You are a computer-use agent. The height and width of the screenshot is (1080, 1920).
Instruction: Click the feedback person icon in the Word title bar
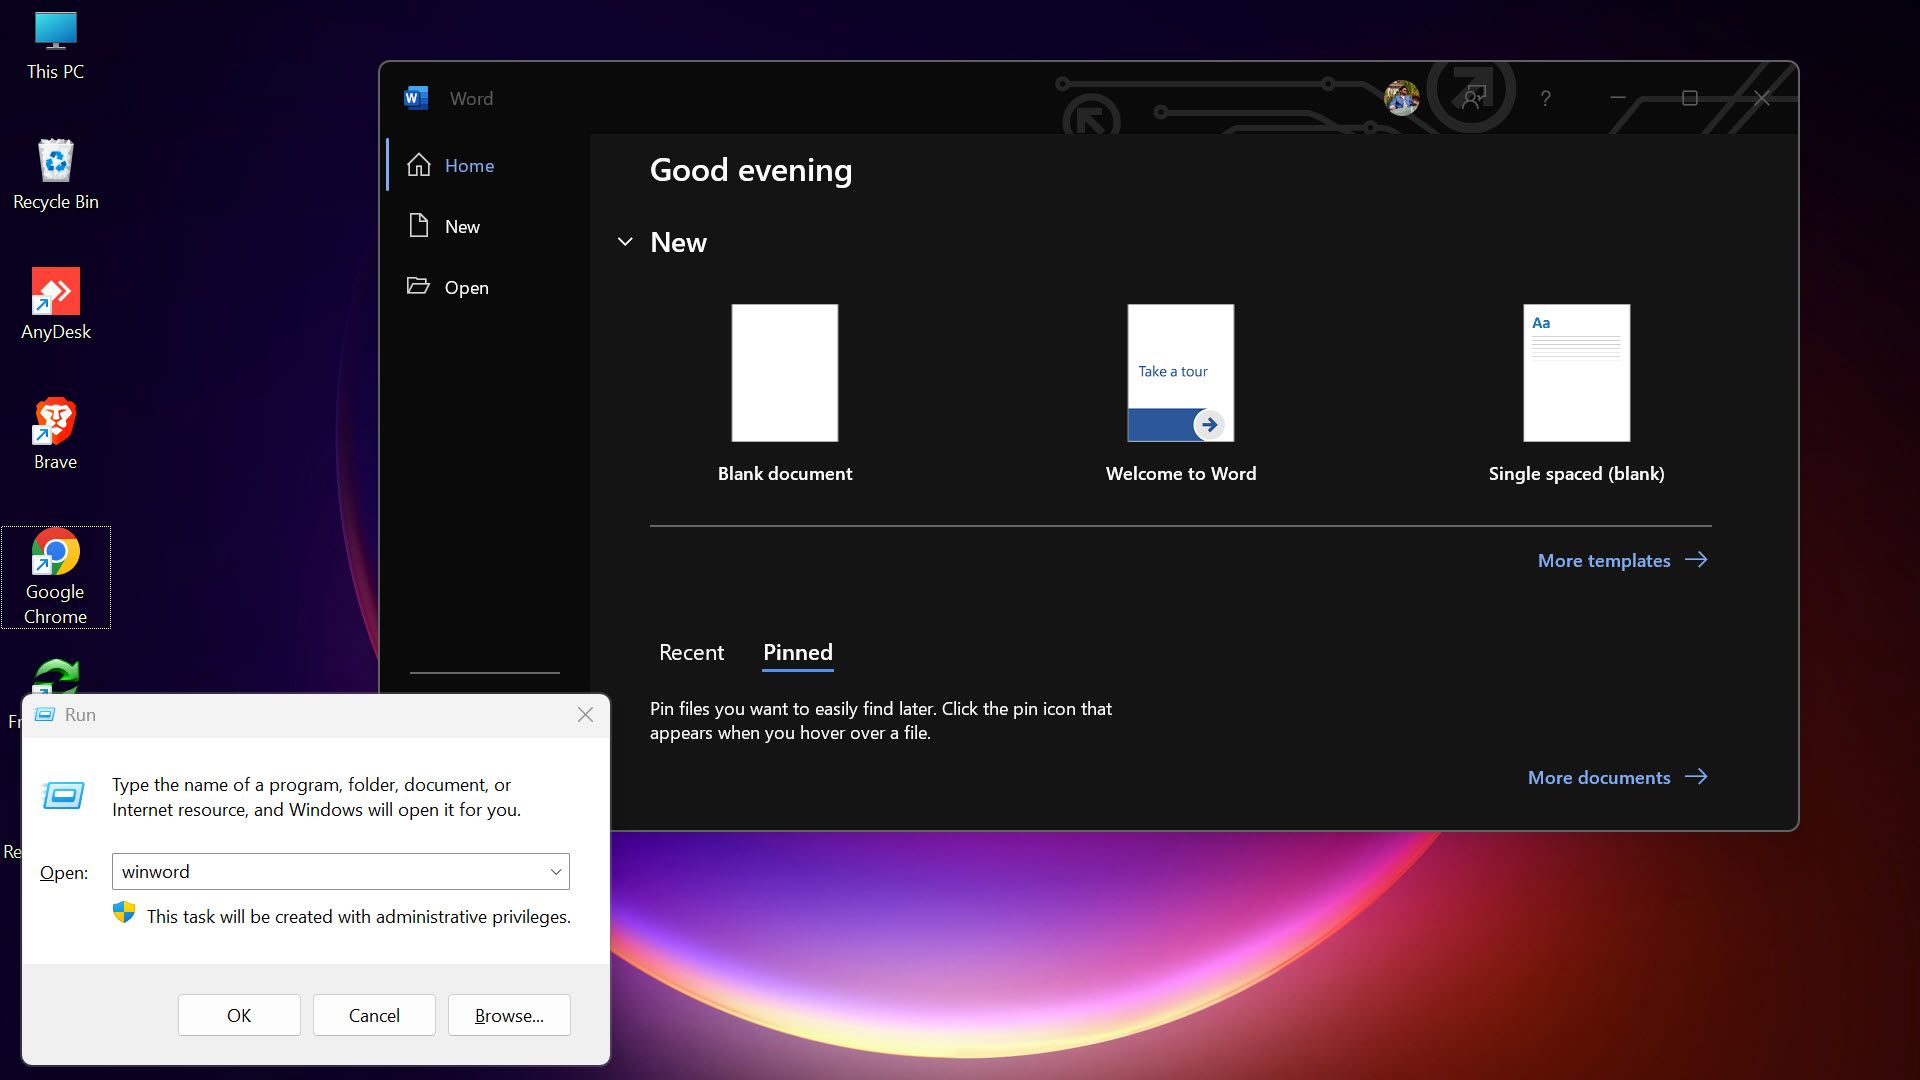[x=1473, y=98]
